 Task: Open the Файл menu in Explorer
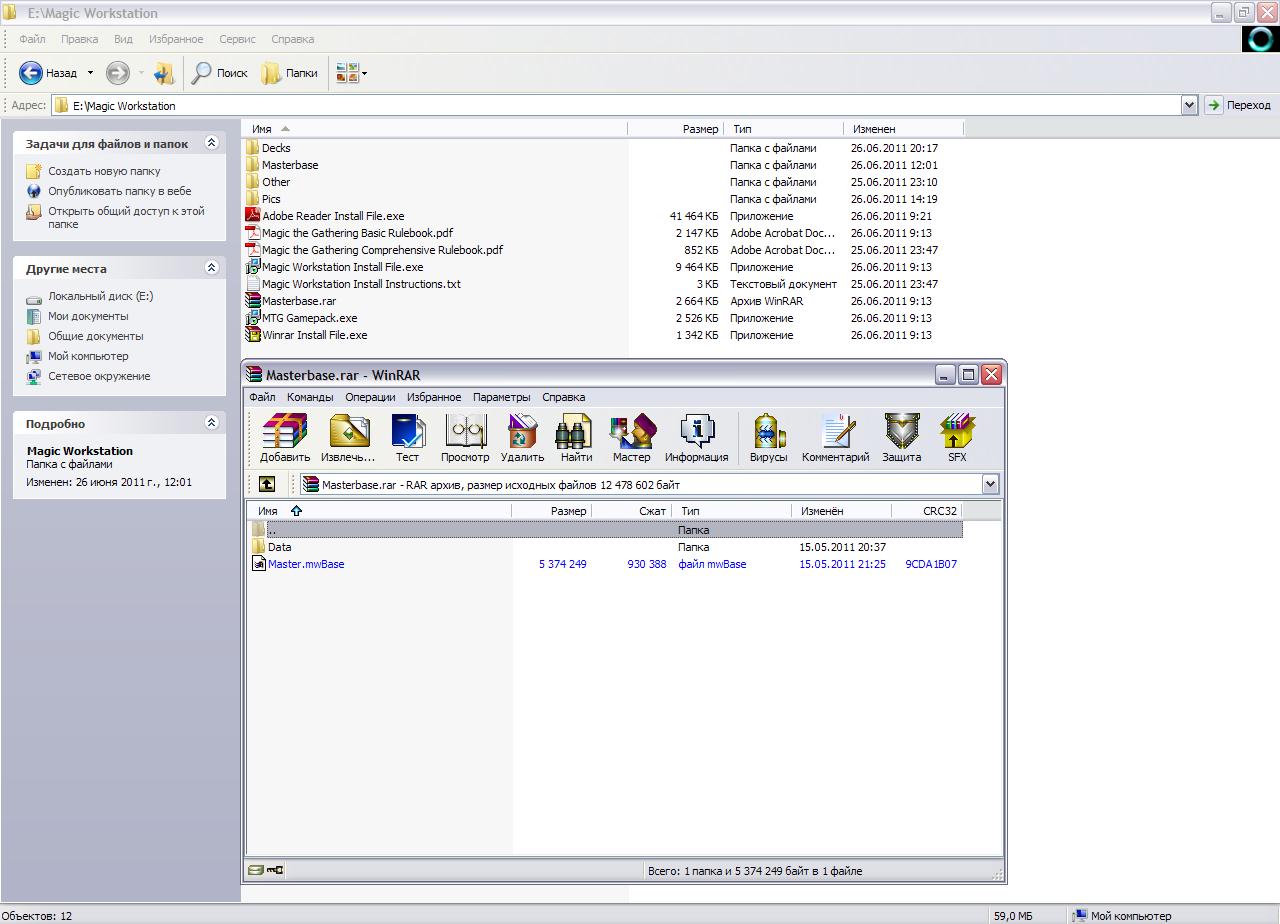[x=32, y=39]
